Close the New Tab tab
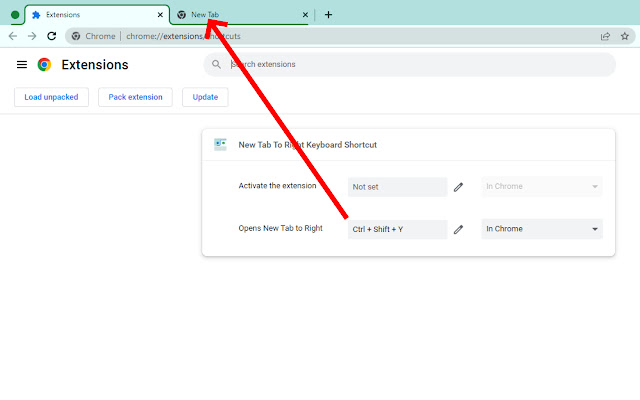The image size is (640, 400). tap(305, 15)
